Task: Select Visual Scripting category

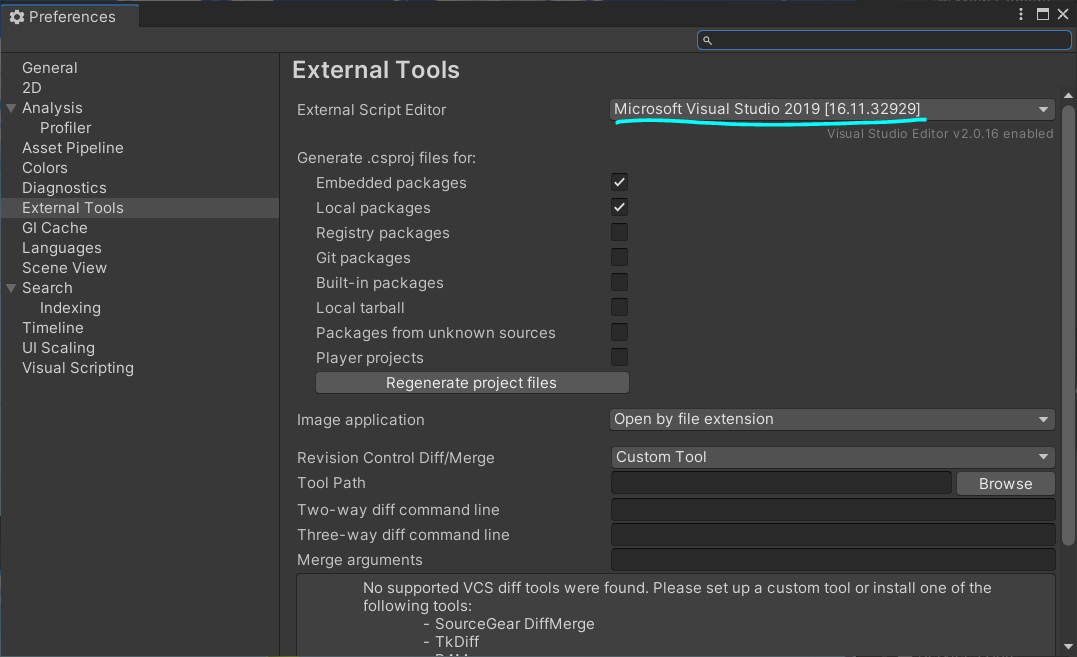Action: coord(78,367)
